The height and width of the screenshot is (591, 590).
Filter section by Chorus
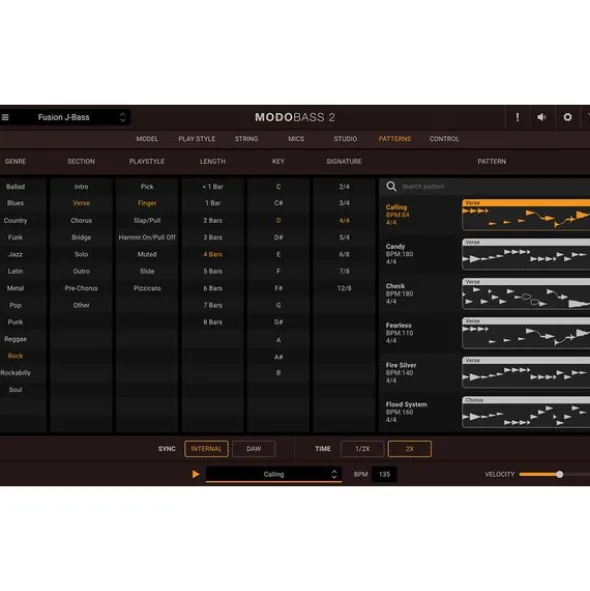click(81, 220)
